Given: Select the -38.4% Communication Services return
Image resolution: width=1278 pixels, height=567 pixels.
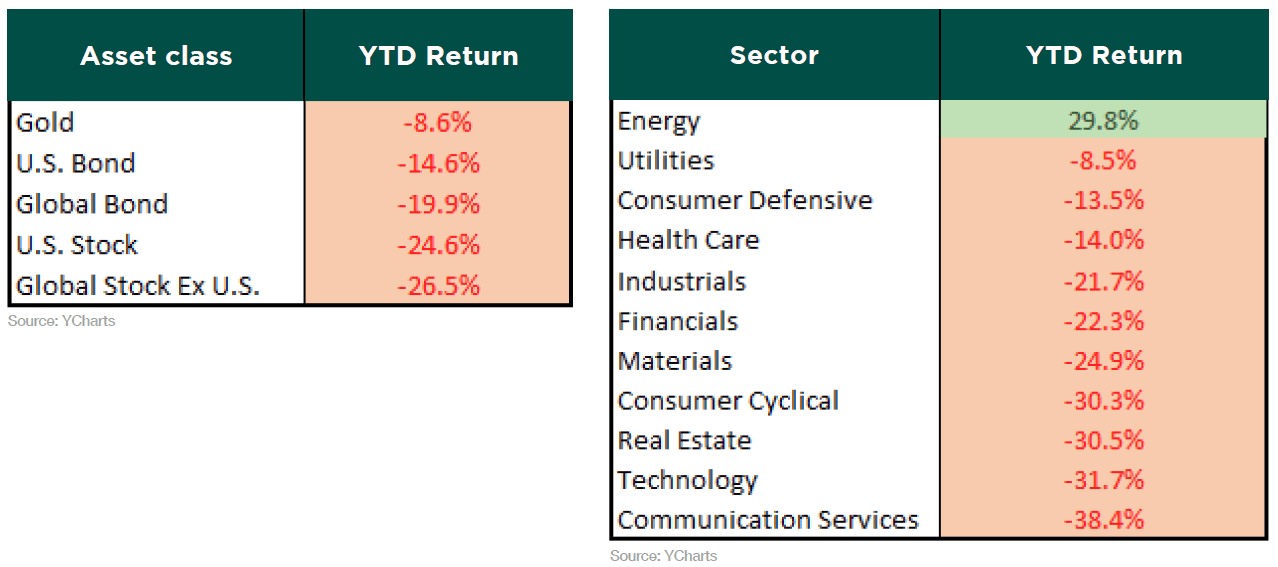Looking at the screenshot, I should coord(1104,520).
